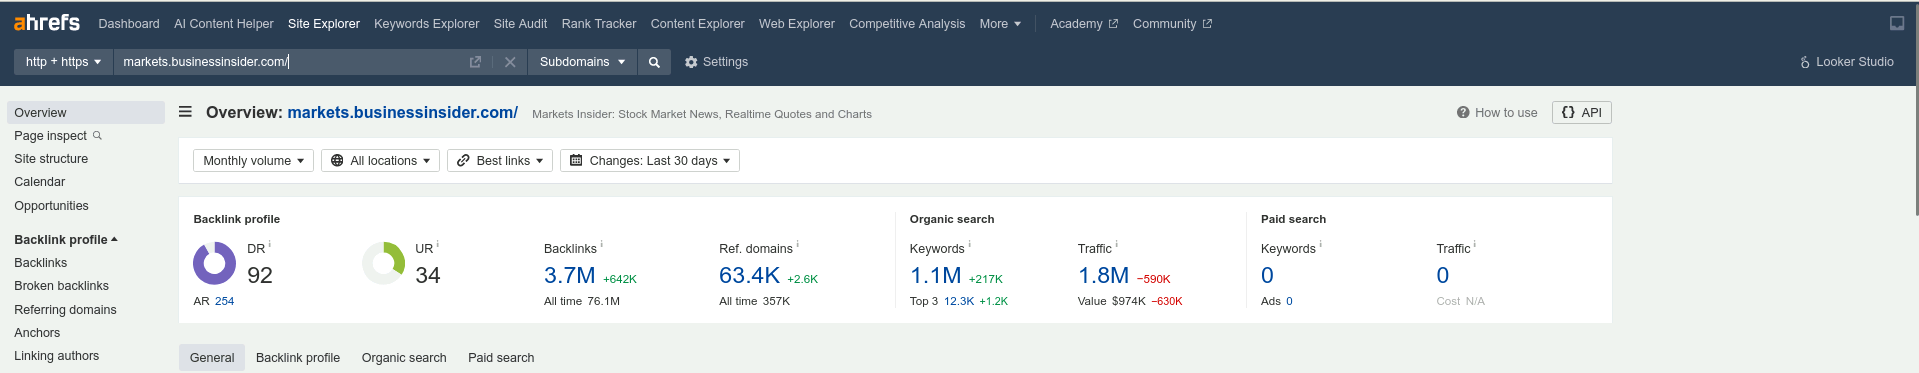Click the 3.7M backlinks value
Viewport: 1919px width, 373px height.
[569, 276]
